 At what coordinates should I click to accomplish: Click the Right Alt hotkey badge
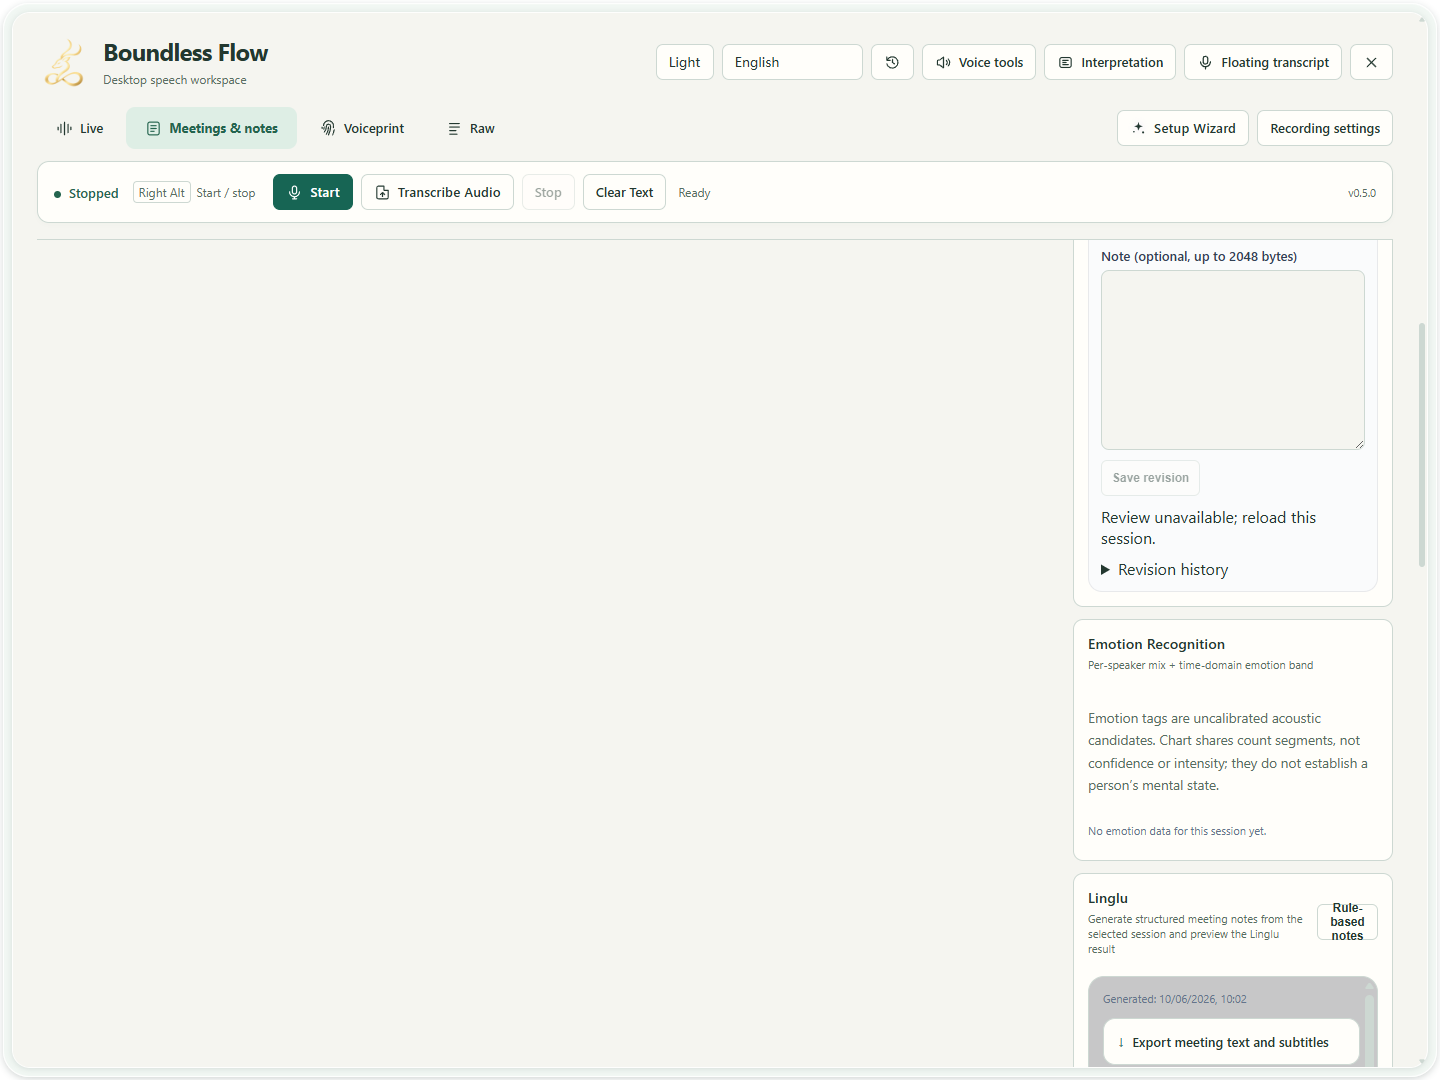click(162, 193)
